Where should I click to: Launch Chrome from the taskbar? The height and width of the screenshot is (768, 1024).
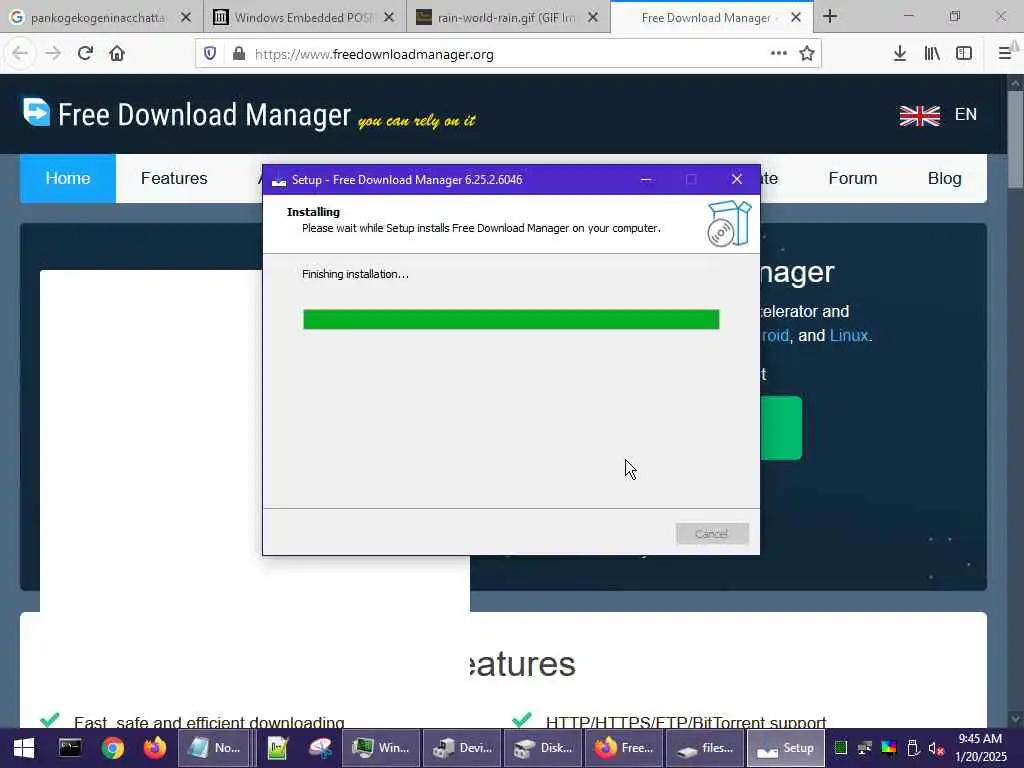pyautogui.click(x=112, y=748)
